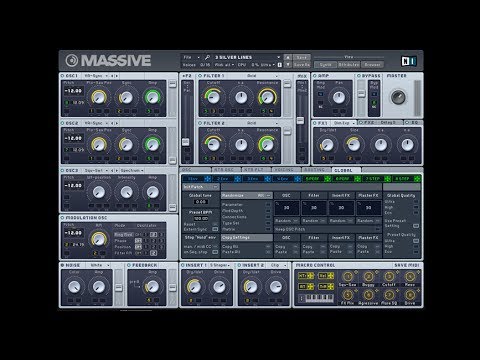
Task: Switch to the Routing tab
Action: click(x=316, y=170)
